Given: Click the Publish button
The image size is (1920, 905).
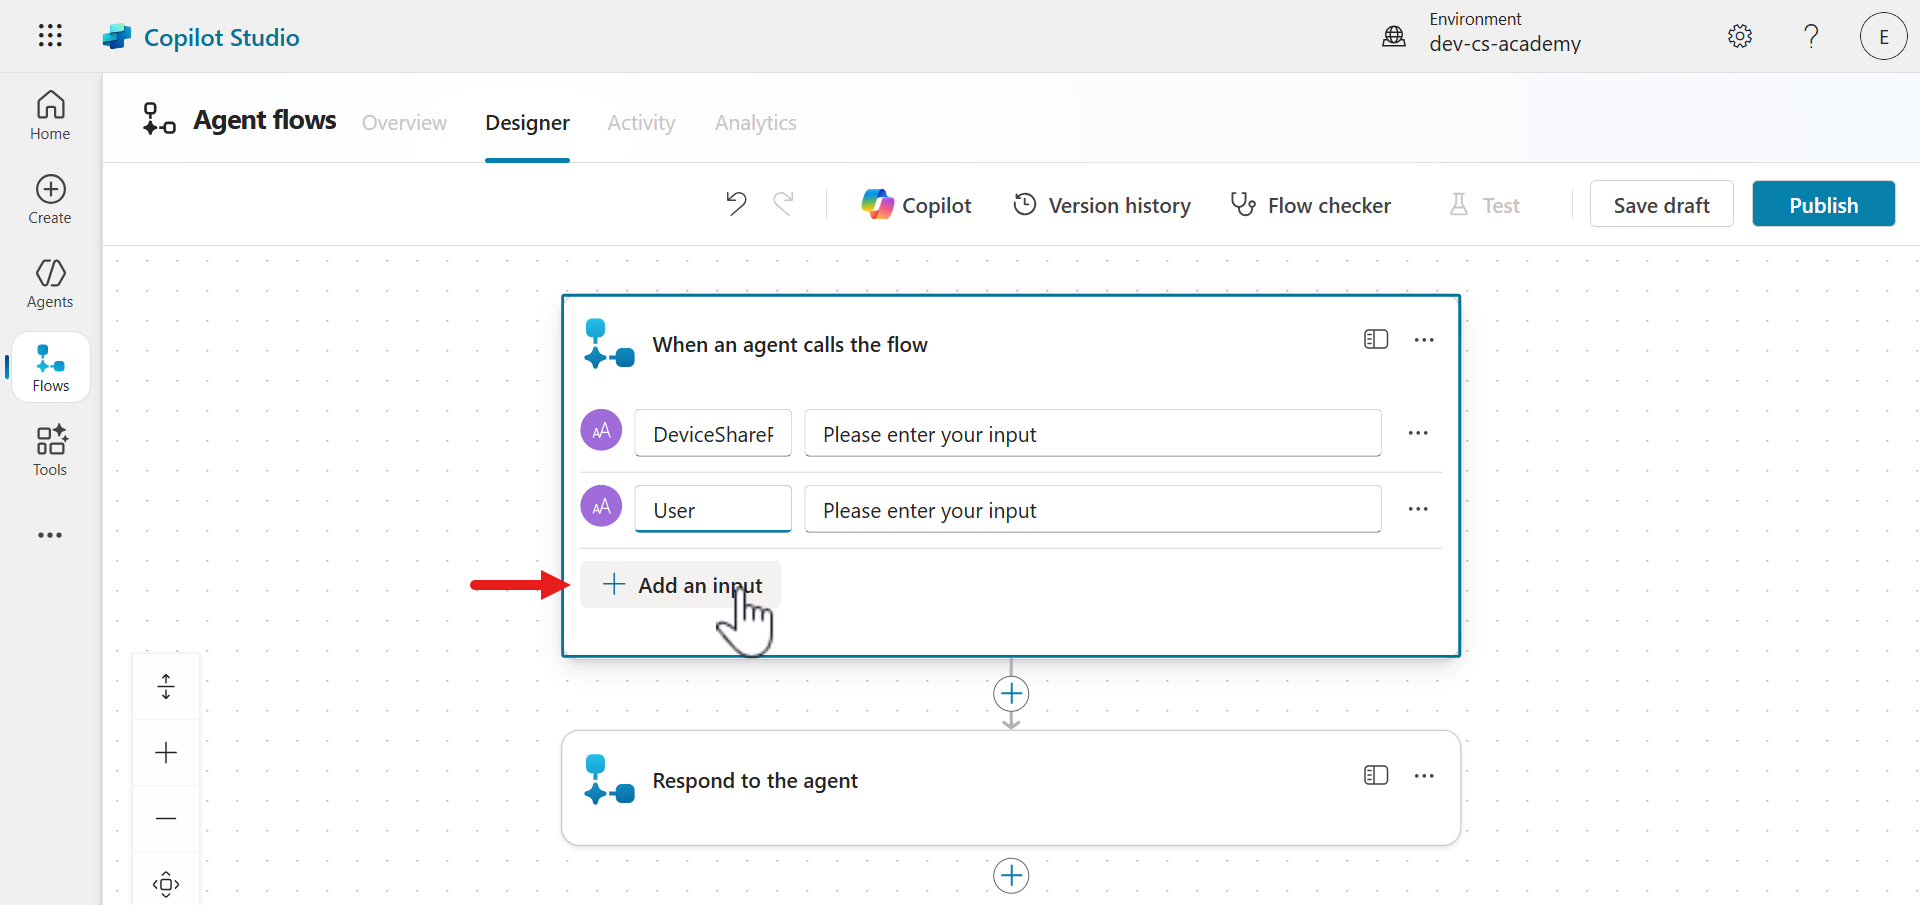Looking at the screenshot, I should coord(1823,205).
